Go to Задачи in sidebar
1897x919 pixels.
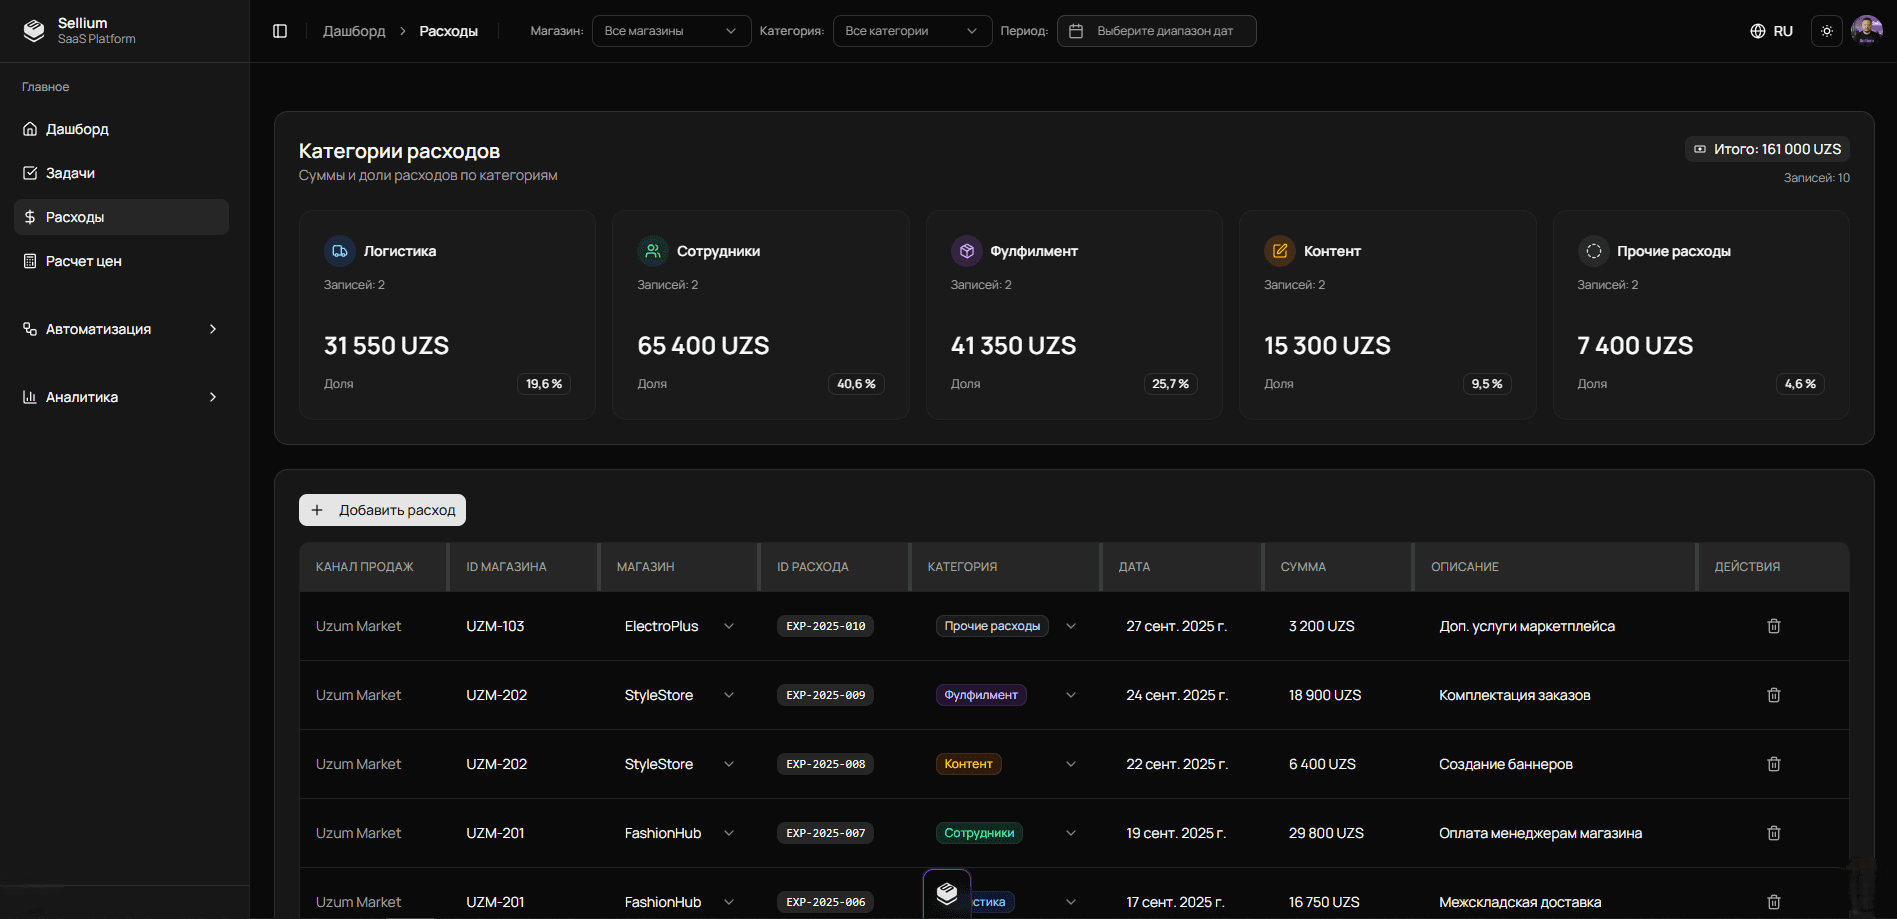point(70,173)
